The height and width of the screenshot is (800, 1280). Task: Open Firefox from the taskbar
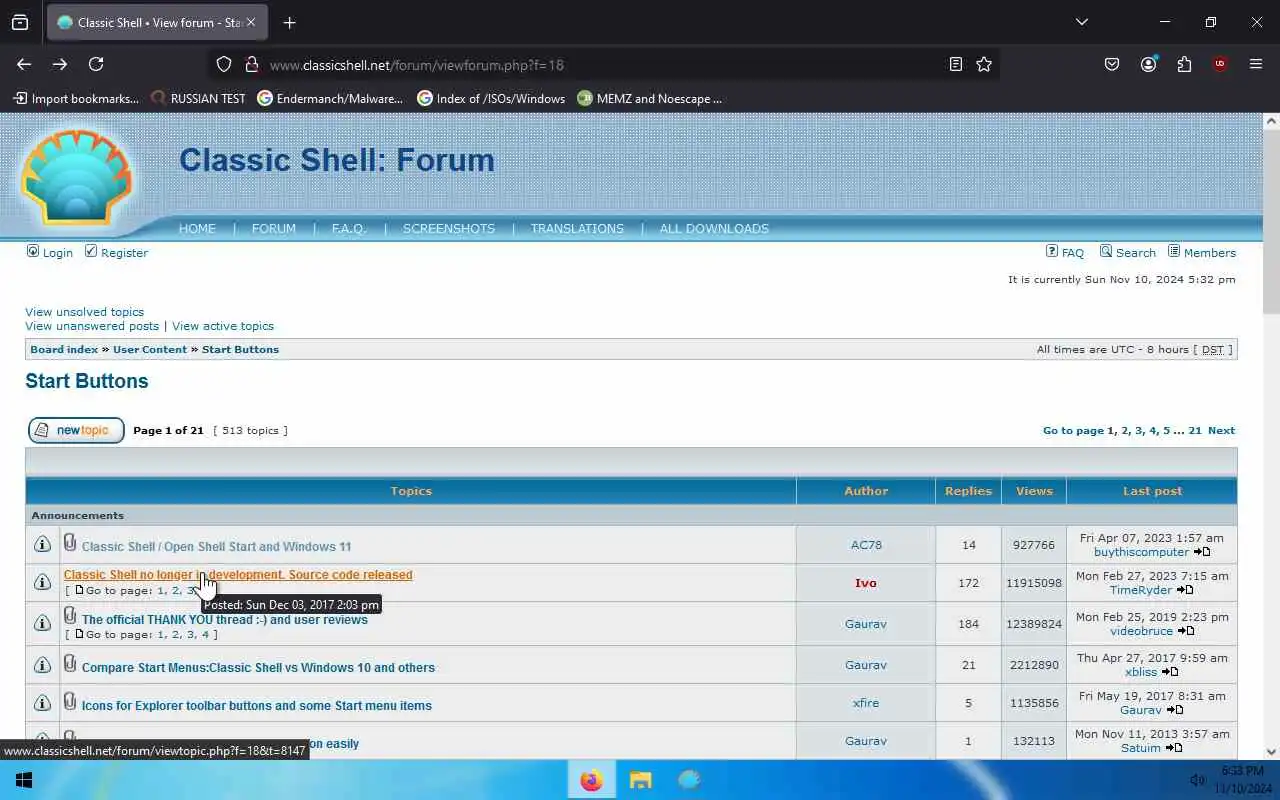(x=592, y=780)
